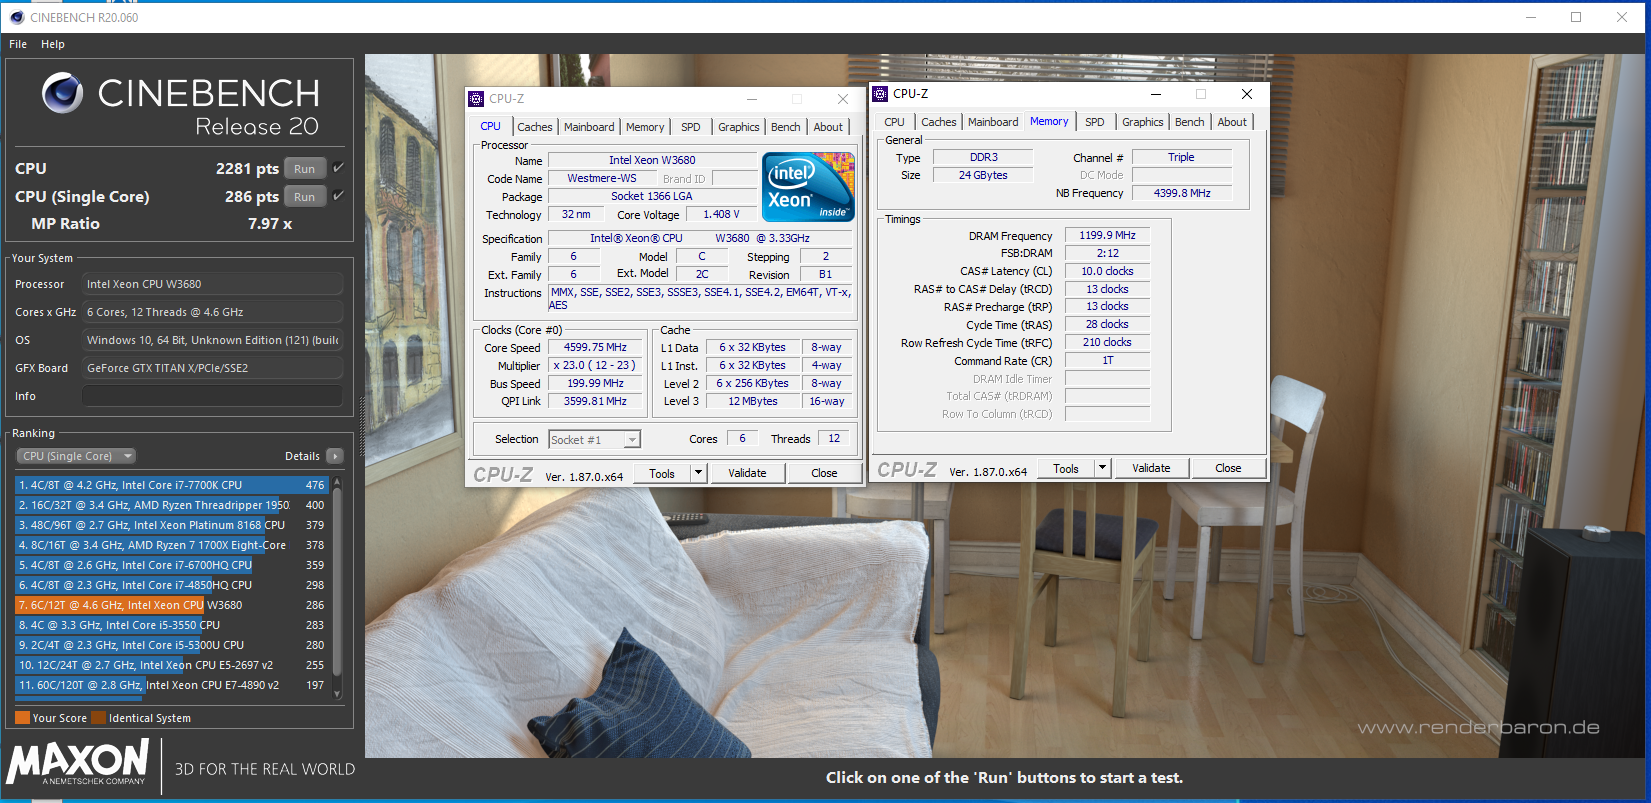Viewport: 1651px width, 803px height.
Task: Toggle the CPU (Single Core) test checkbox
Action: coord(339,196)
